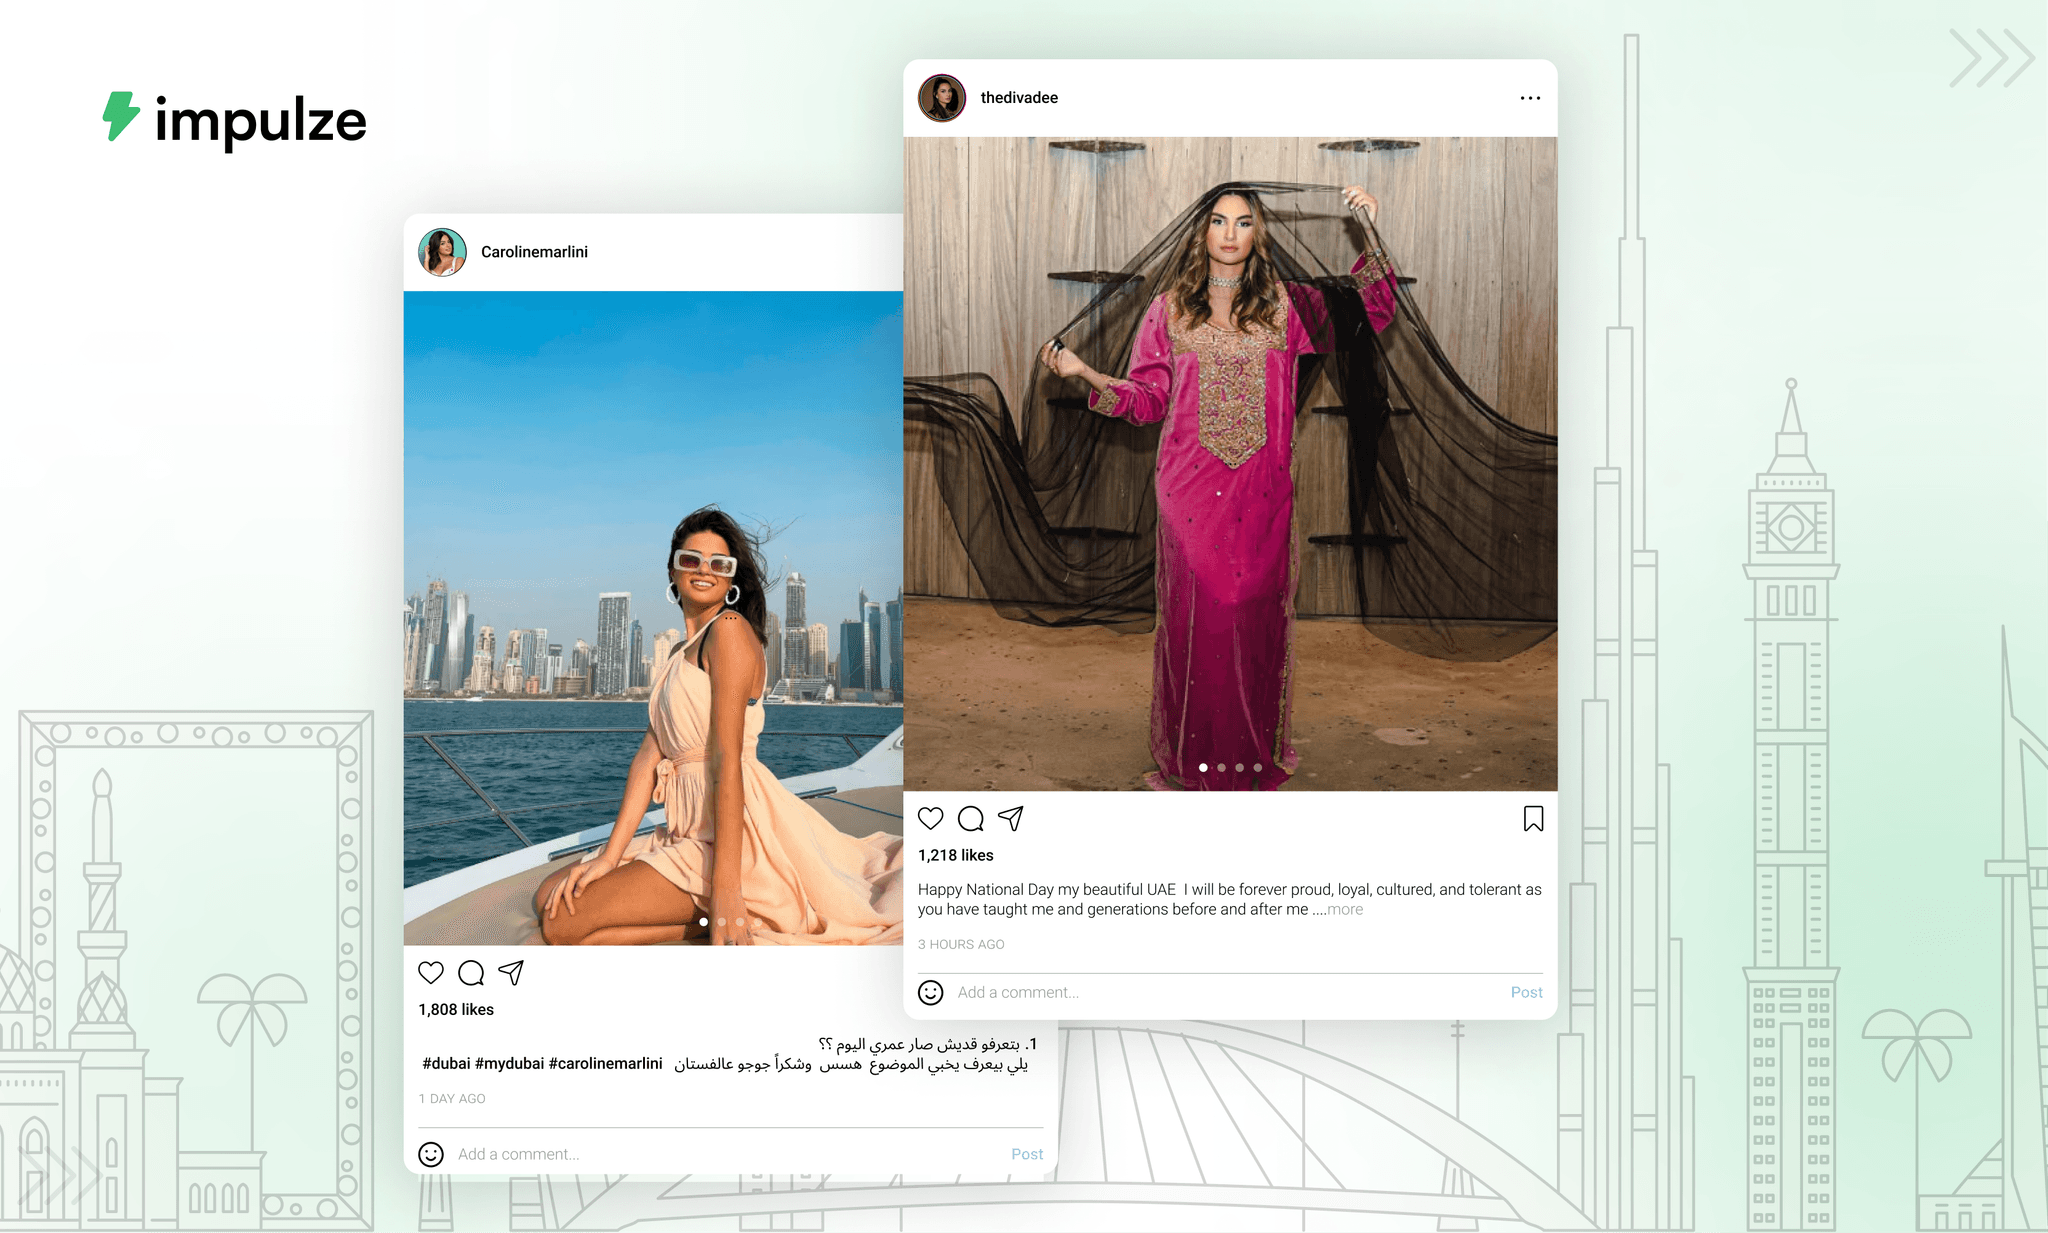The height and width of the screenshot is (1233, 2048).
Task: Open the emoji picker beside thedivadee's comment field
Action: (x=931, y=992)
